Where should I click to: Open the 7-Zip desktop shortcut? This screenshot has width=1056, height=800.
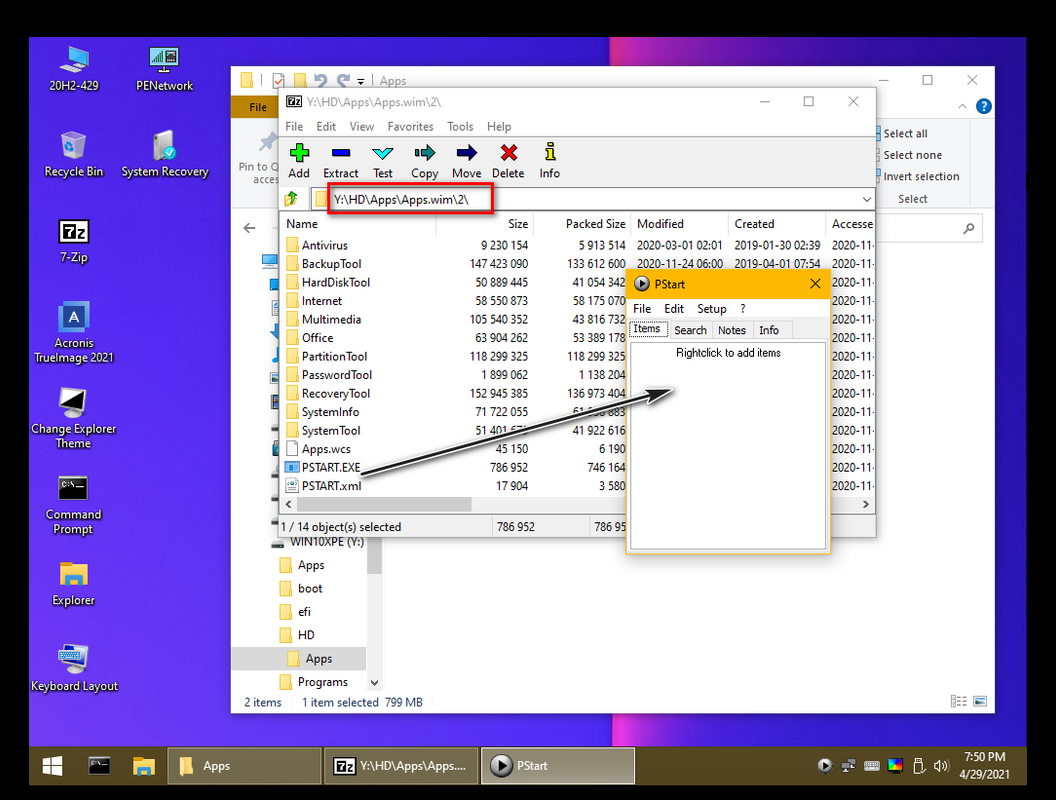point(73,241)
